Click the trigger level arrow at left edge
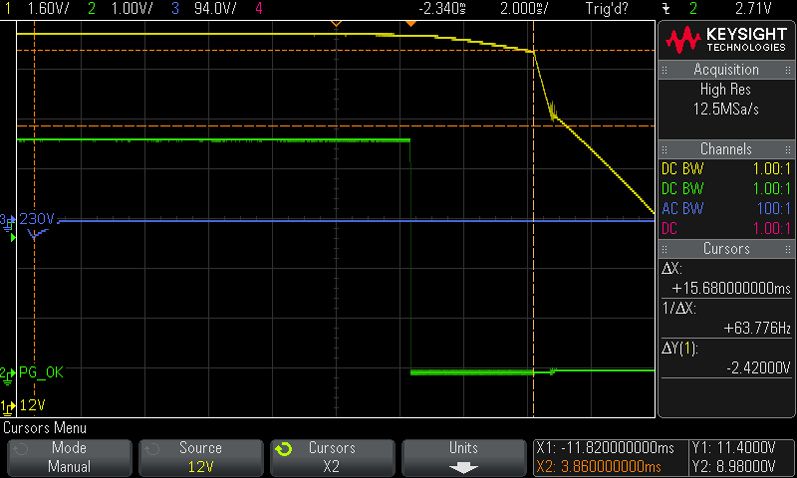 click(13, 237)
